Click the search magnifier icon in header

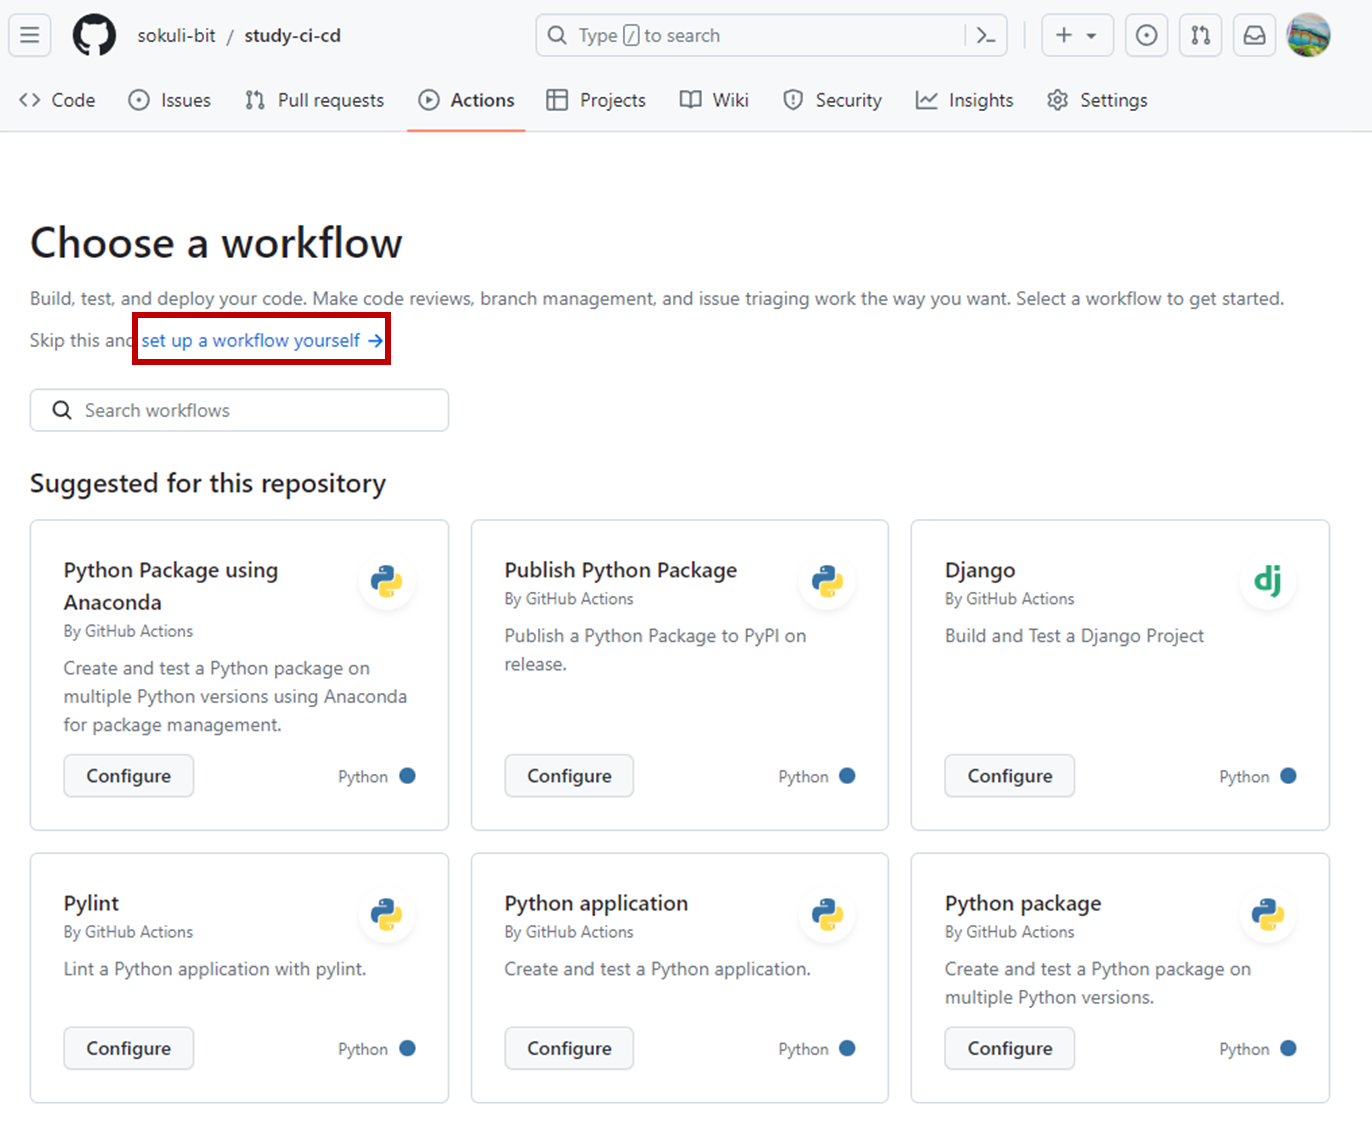pos(558,35)
